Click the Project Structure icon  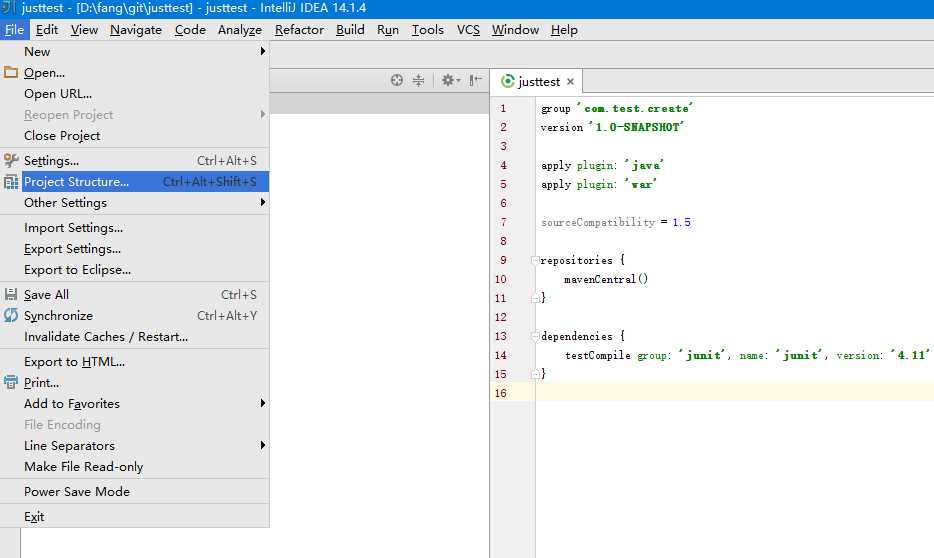tap(11, 182)
